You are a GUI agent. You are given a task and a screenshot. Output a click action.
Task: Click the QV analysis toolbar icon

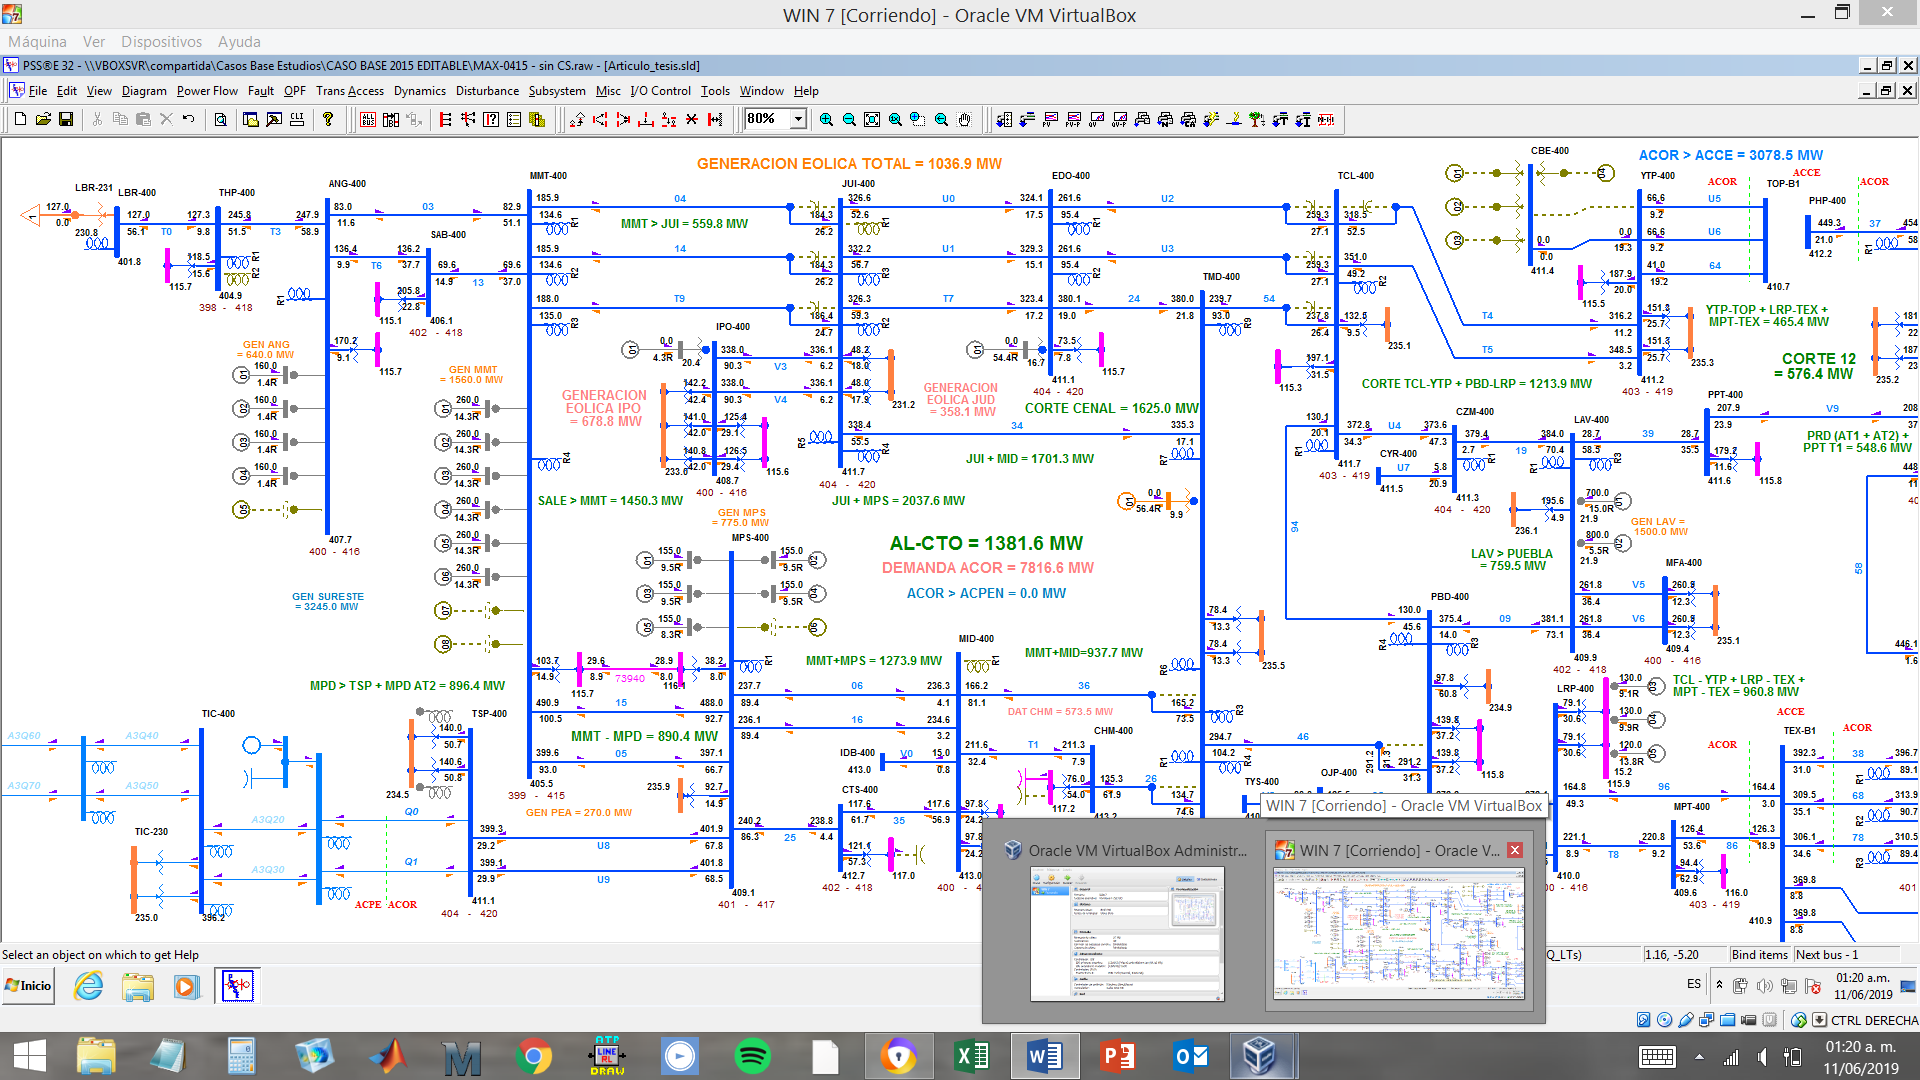click(x=1096, y=119)
